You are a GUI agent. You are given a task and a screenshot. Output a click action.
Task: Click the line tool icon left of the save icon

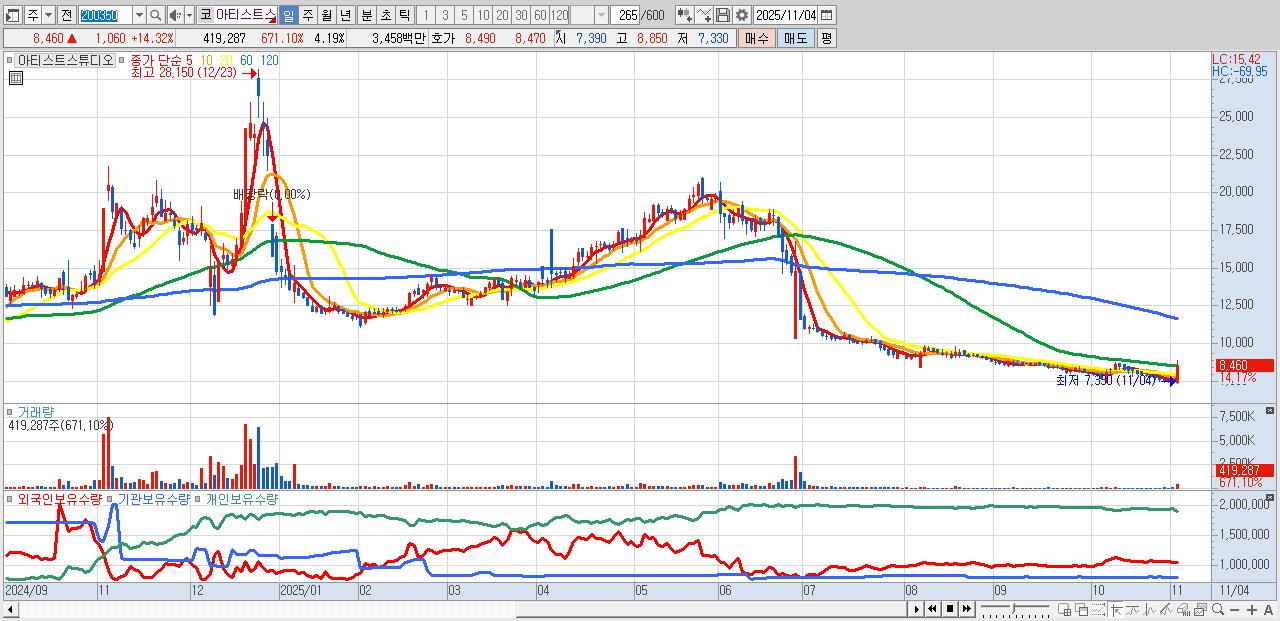[x=704, y=15]
